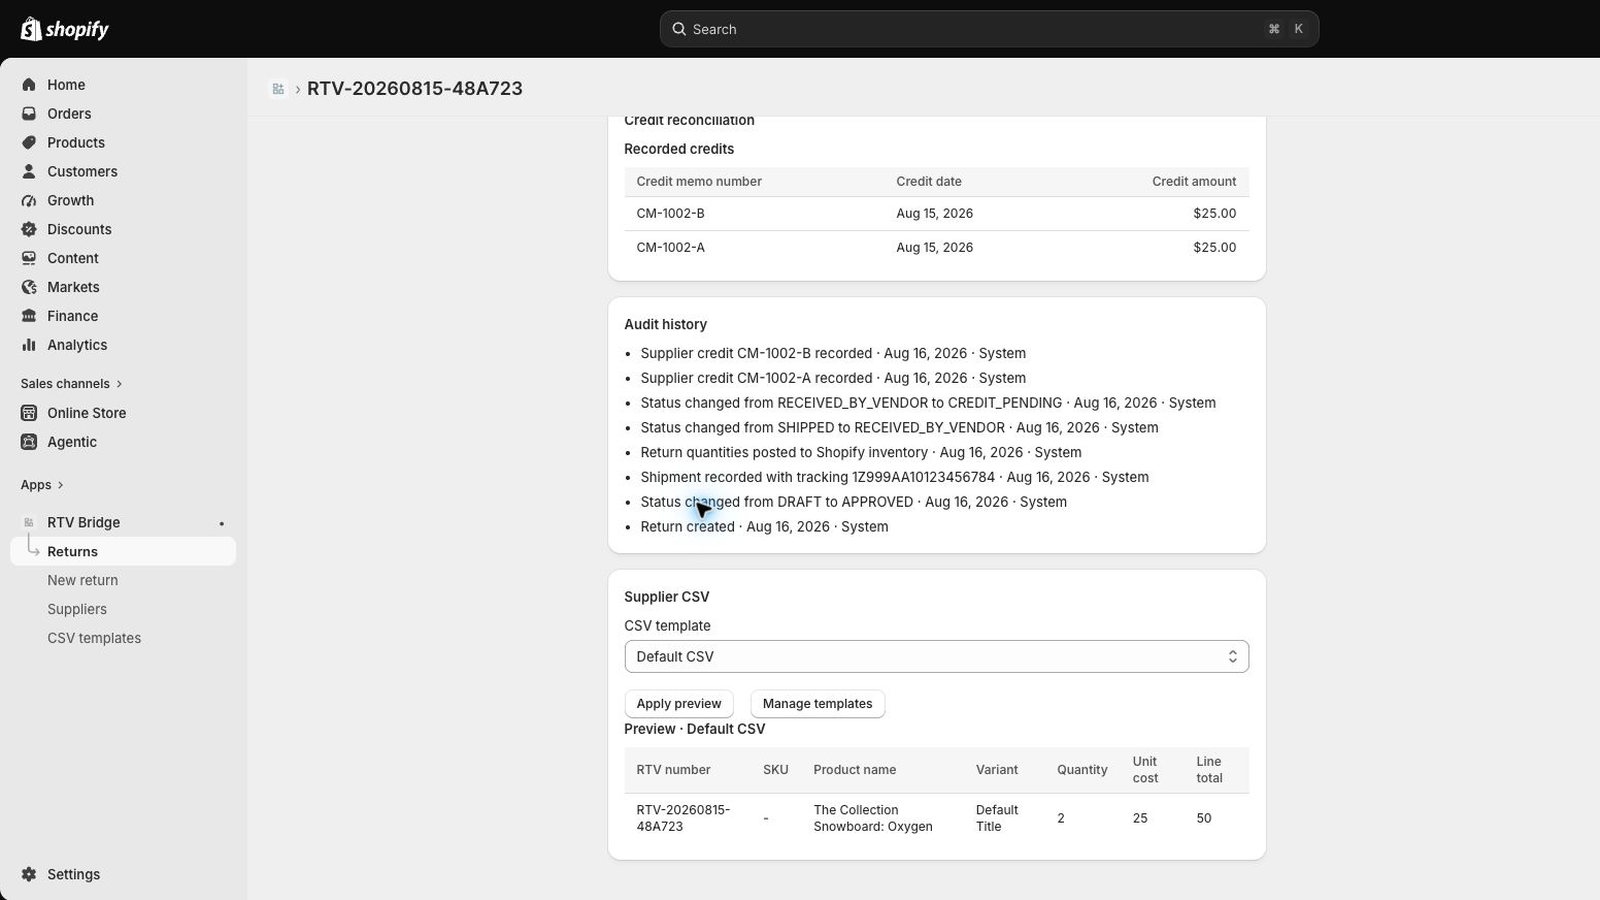Image resolution: width=1600 pixels, height=900 pixels.
Task: Click the Return created audit entry
Action: [764, 527]
